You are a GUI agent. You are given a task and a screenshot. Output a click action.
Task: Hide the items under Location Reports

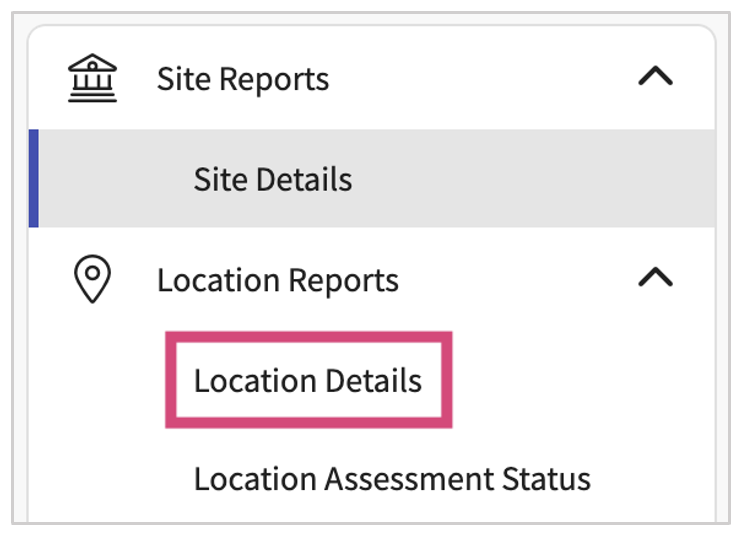coord(655,279)
